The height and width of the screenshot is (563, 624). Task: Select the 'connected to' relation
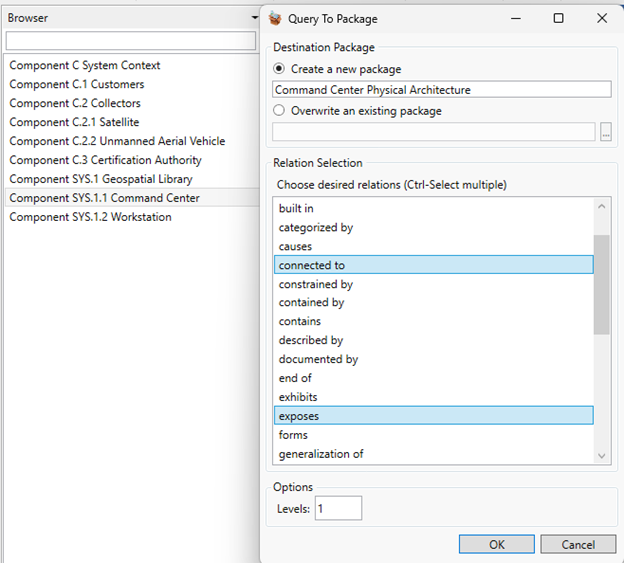(433, 265)
